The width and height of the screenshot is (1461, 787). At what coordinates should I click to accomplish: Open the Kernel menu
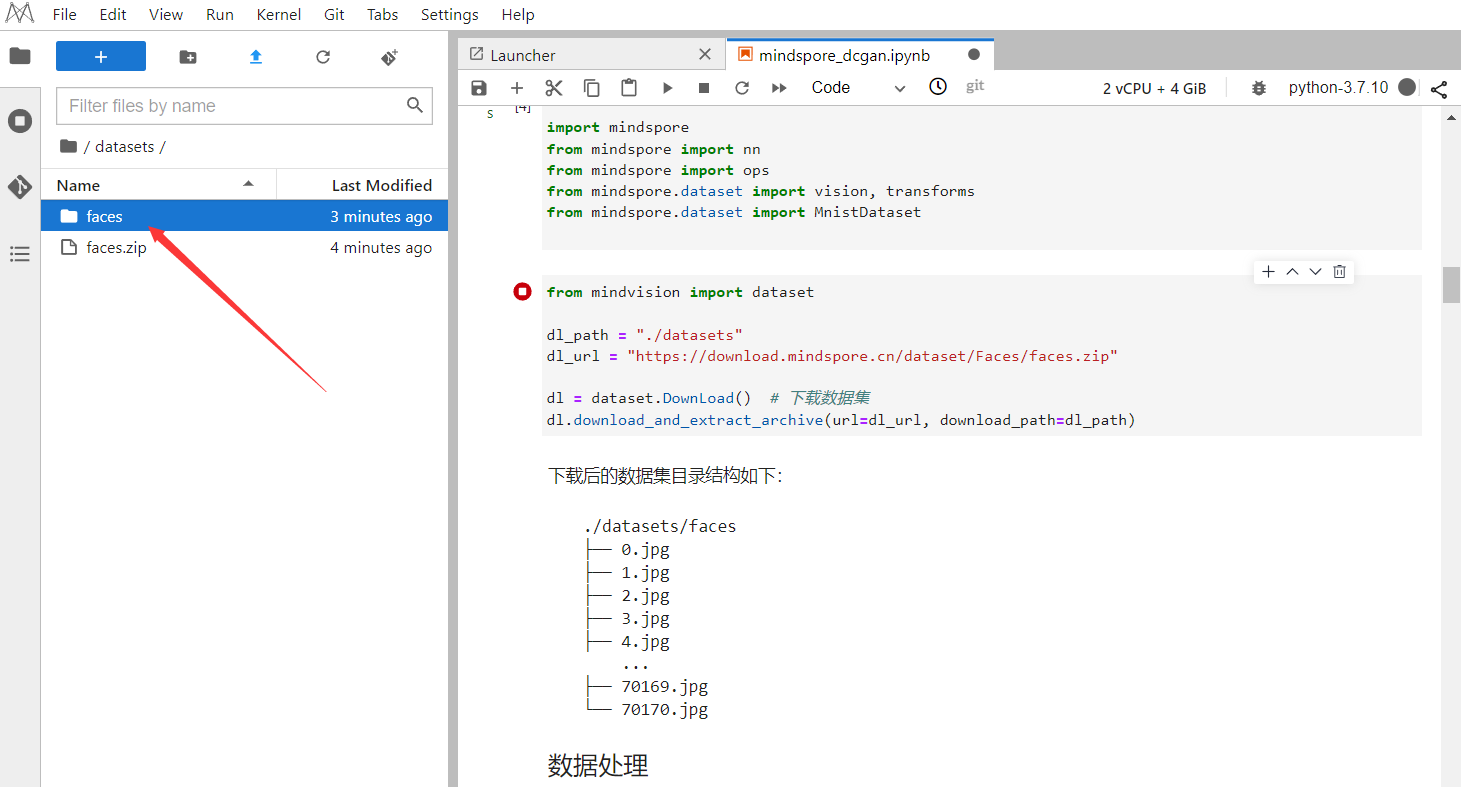click(279, 15)
